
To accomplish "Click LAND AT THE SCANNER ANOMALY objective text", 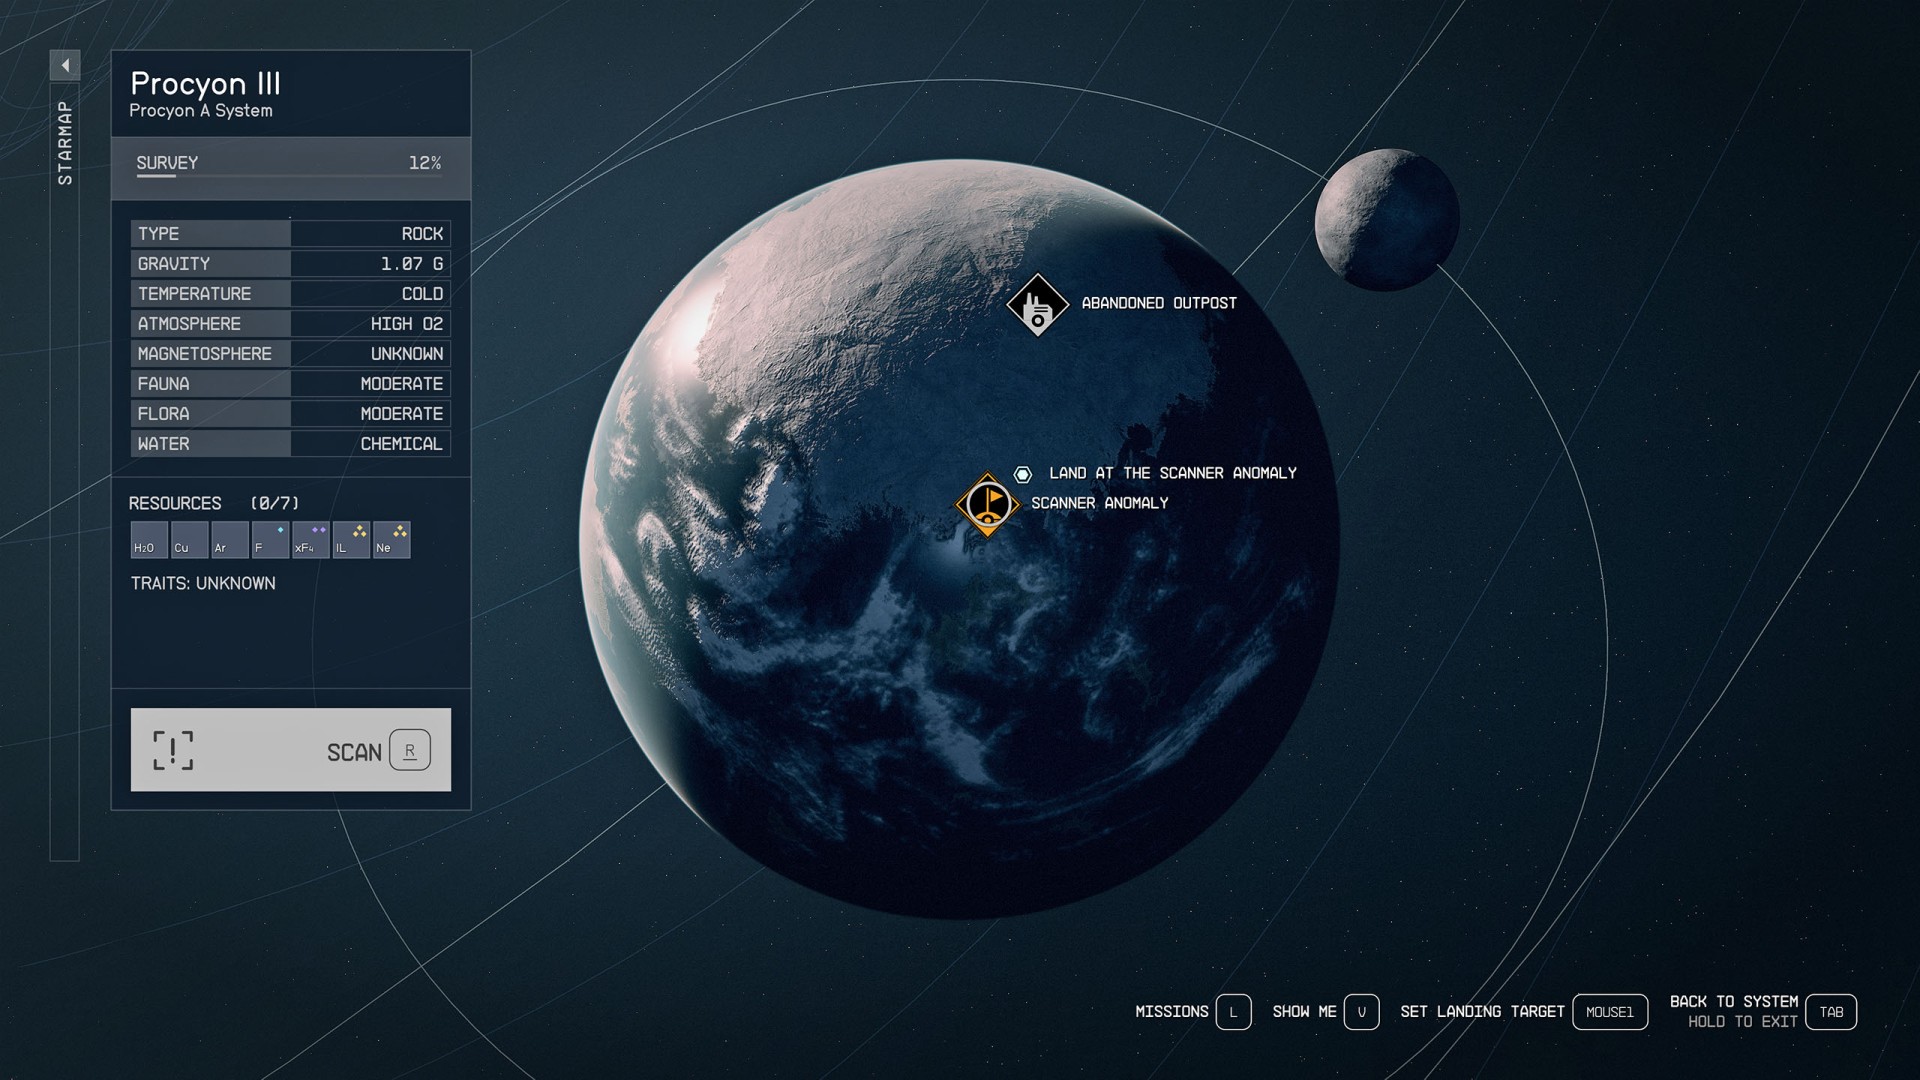I will tap(1172, 473).
